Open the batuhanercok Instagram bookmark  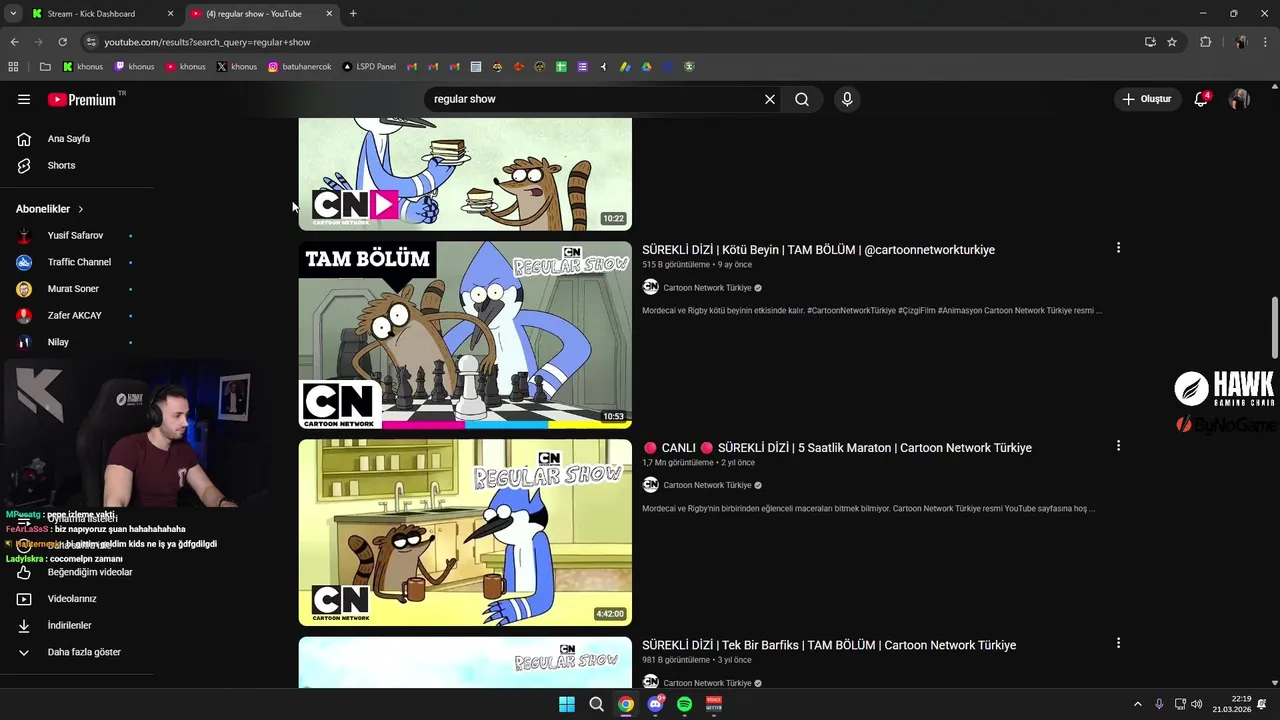point(299,67)
